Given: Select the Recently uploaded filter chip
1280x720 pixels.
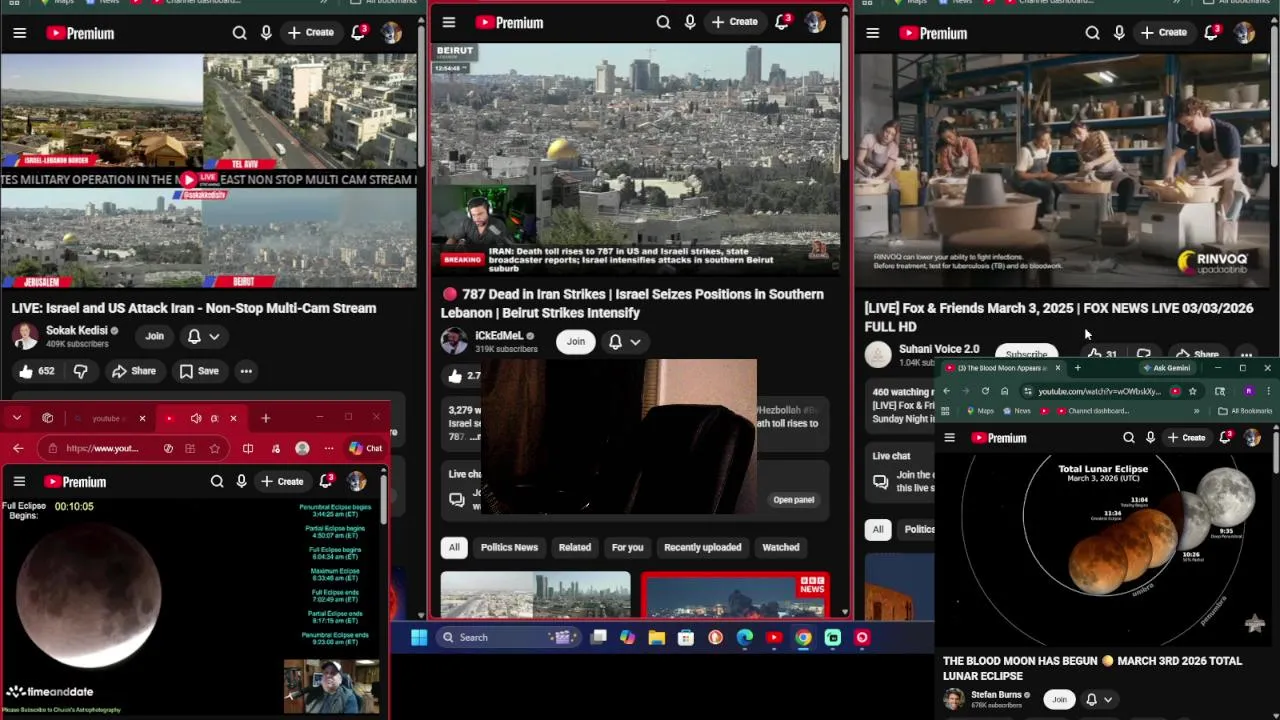Looking at the screenshot, I should (702, 547).
